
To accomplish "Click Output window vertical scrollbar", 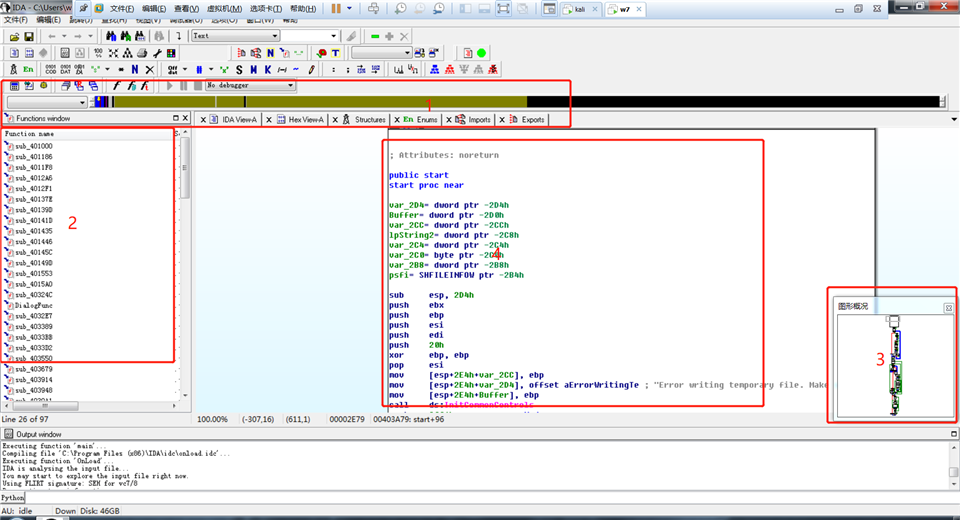I will pos(954,465).
